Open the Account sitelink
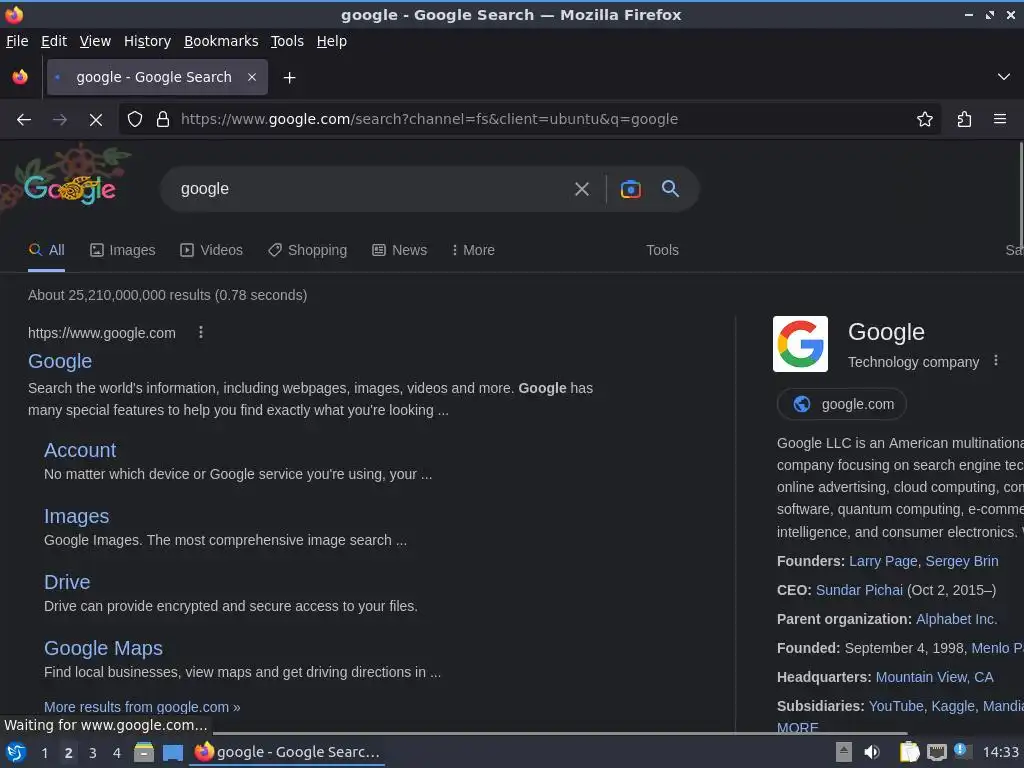Viewport: 1024px width, 768px height. click(x=80, y=450)
